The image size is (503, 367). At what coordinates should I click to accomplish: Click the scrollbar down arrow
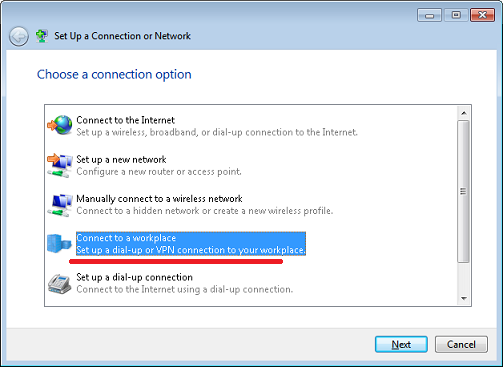point(464,298)
